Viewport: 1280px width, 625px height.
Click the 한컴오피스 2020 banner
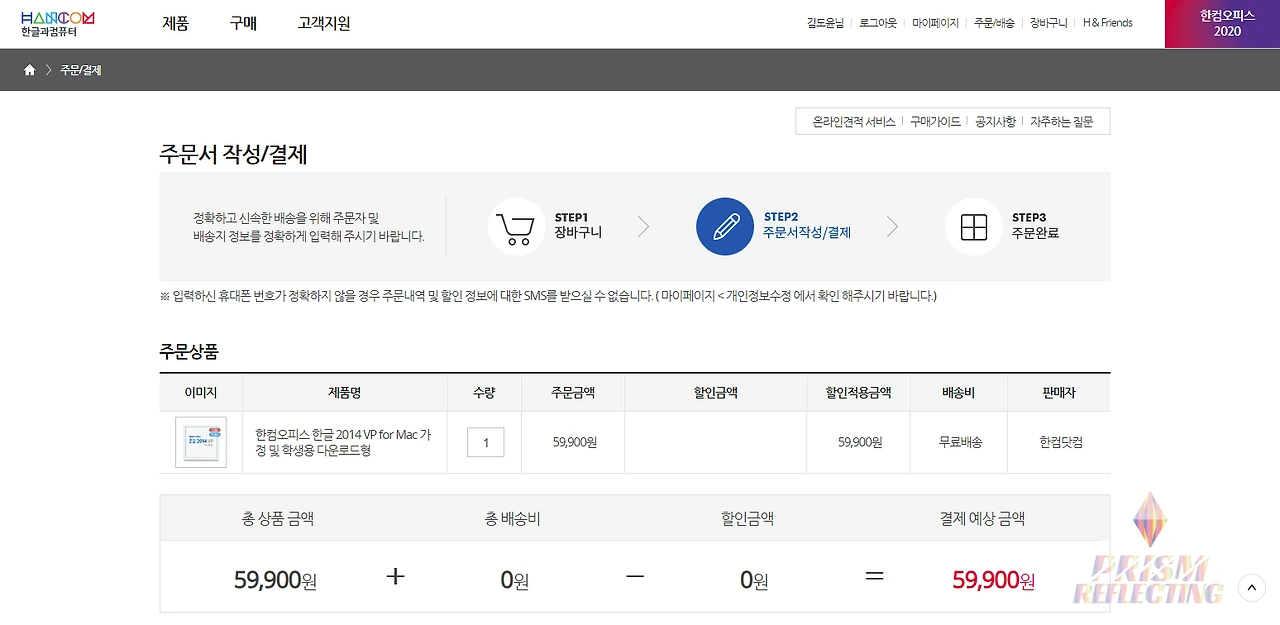point(1222,24)
